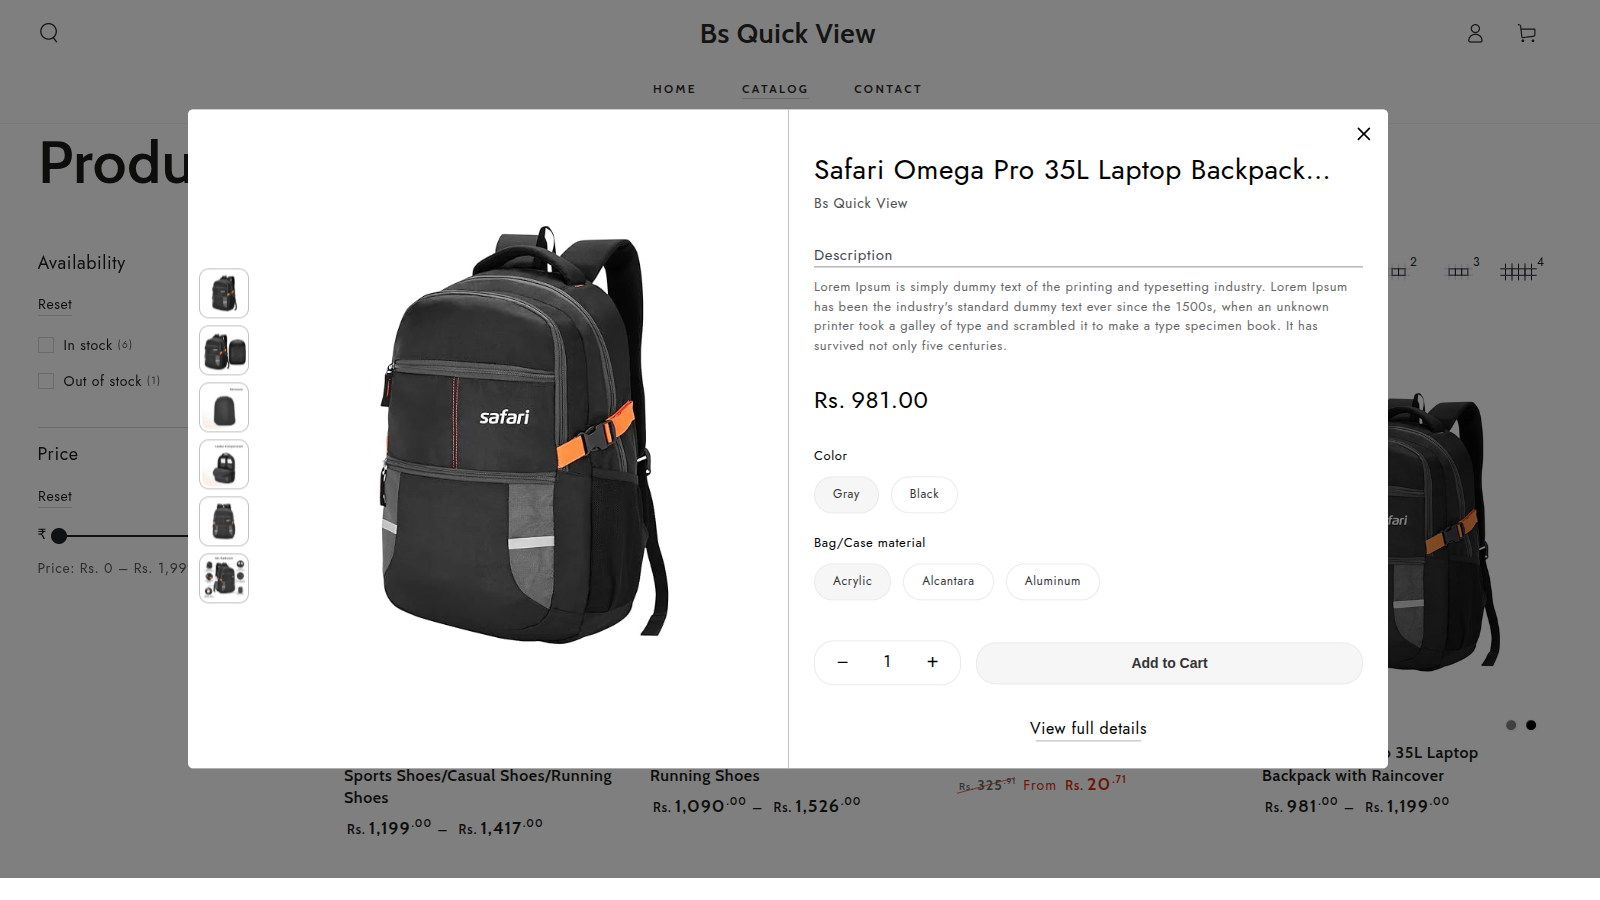Viewport: 1600px width, 900px height.
Task: Click the price range slider handle
Action: coord(59,536)
